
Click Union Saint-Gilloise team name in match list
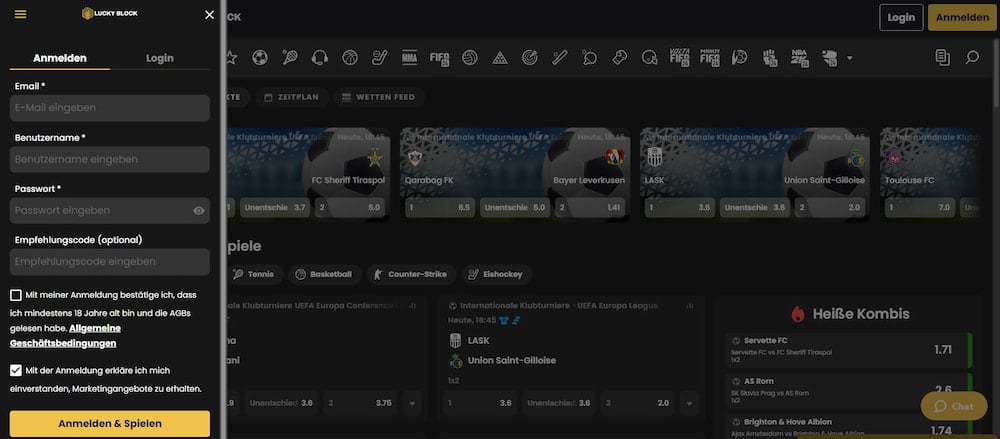pos(511,361)
